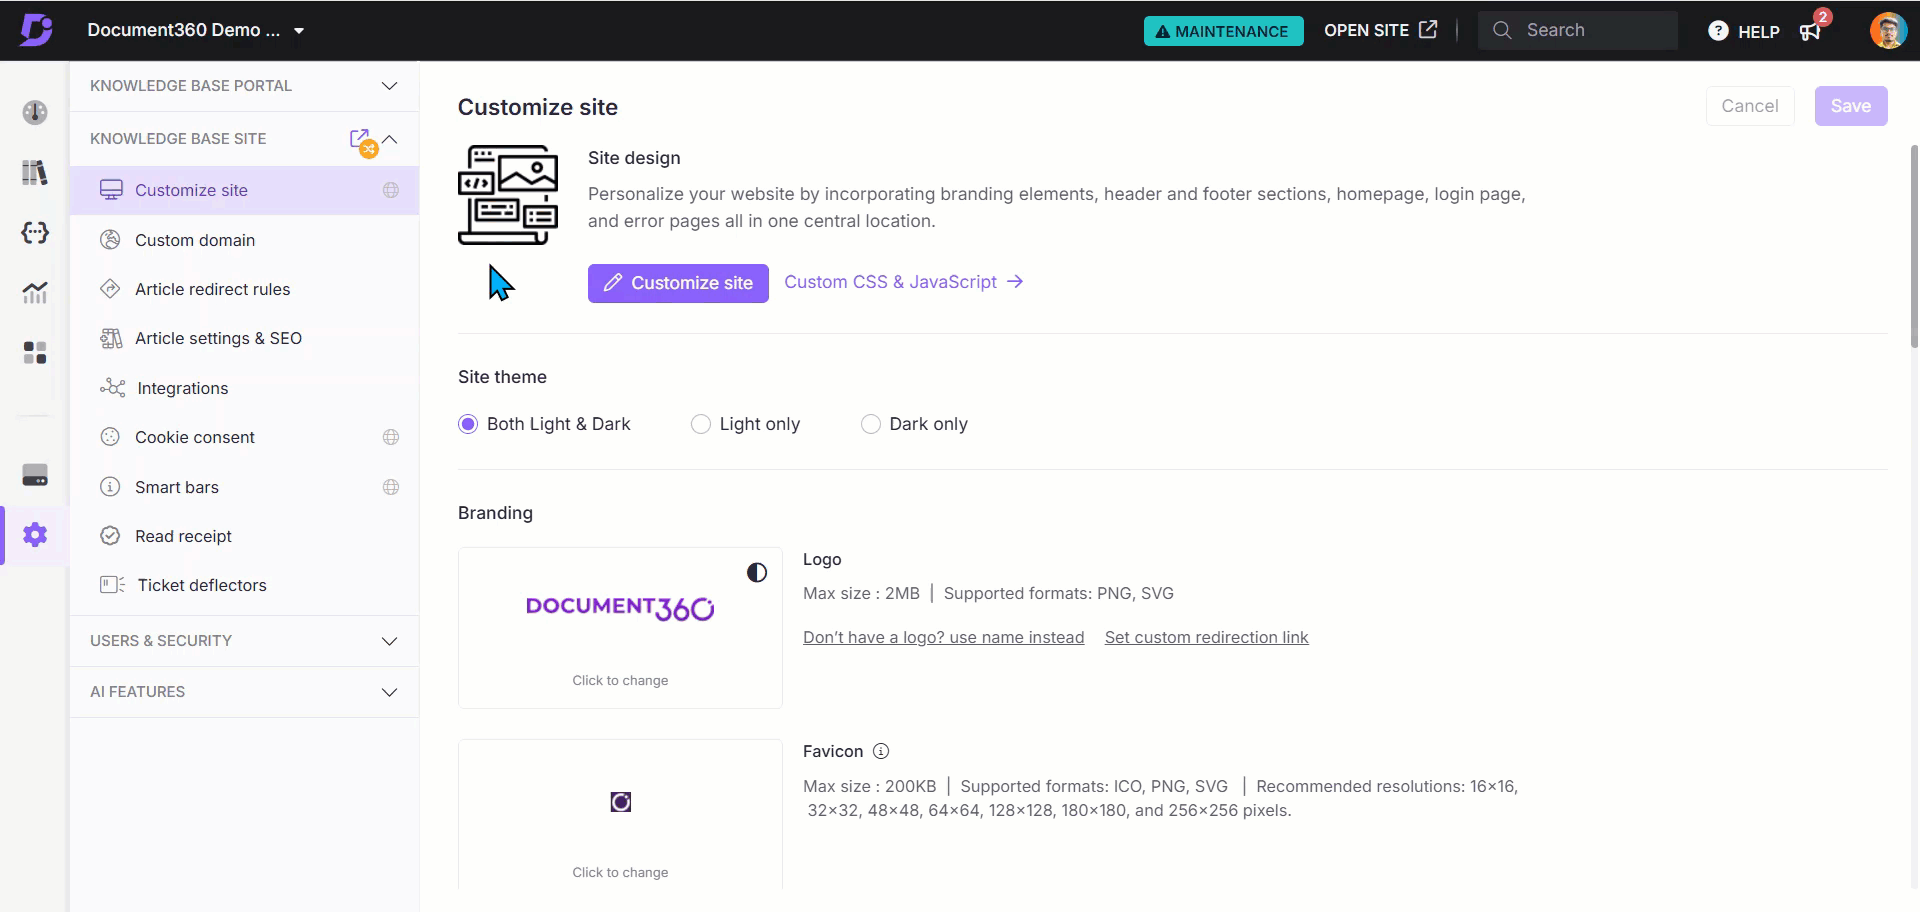
Task: Open the Drive storage icon in left rail
Action: click(35, 475)
